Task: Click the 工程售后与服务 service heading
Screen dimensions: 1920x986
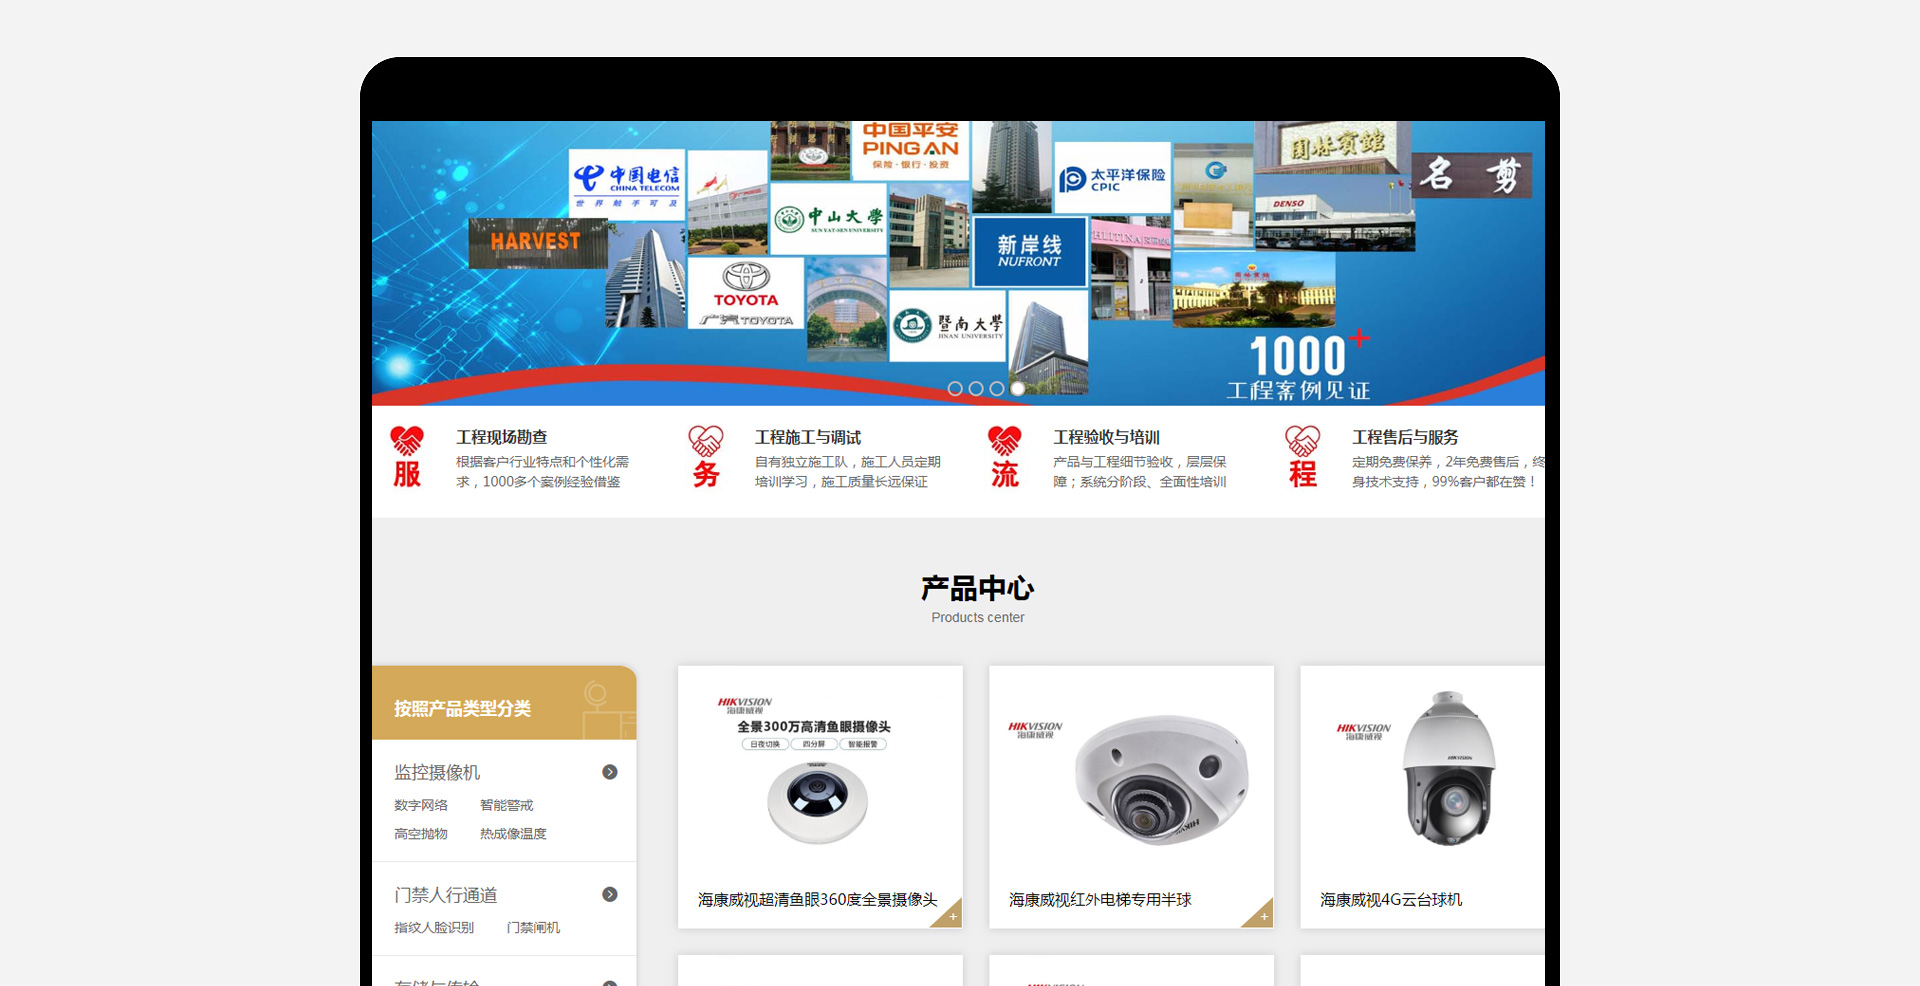Action: (1405, 437)
